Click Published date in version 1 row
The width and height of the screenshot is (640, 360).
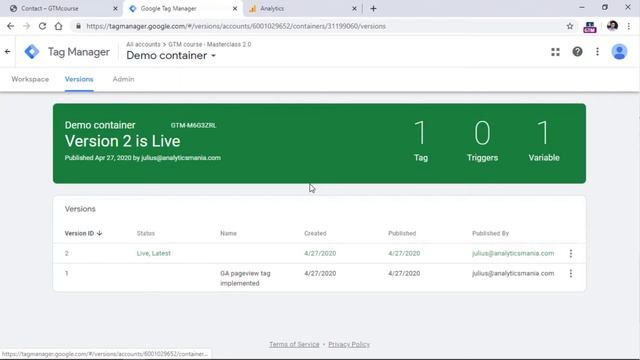click(404, 273)
